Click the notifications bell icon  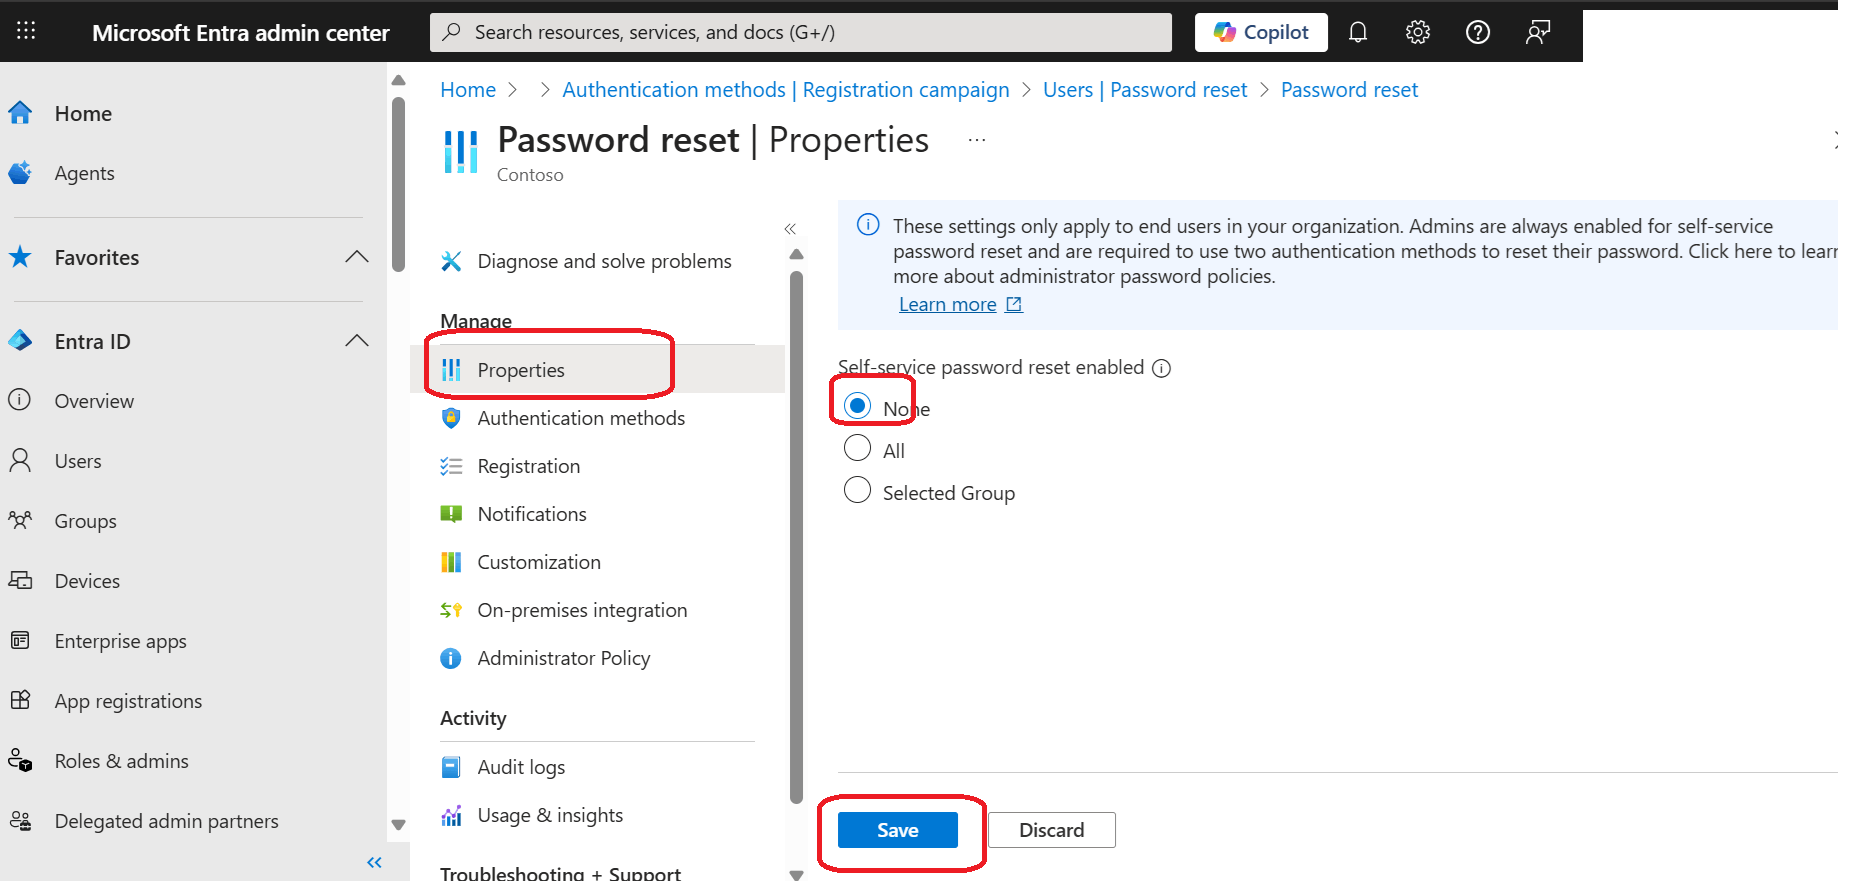pos(1357,31)
